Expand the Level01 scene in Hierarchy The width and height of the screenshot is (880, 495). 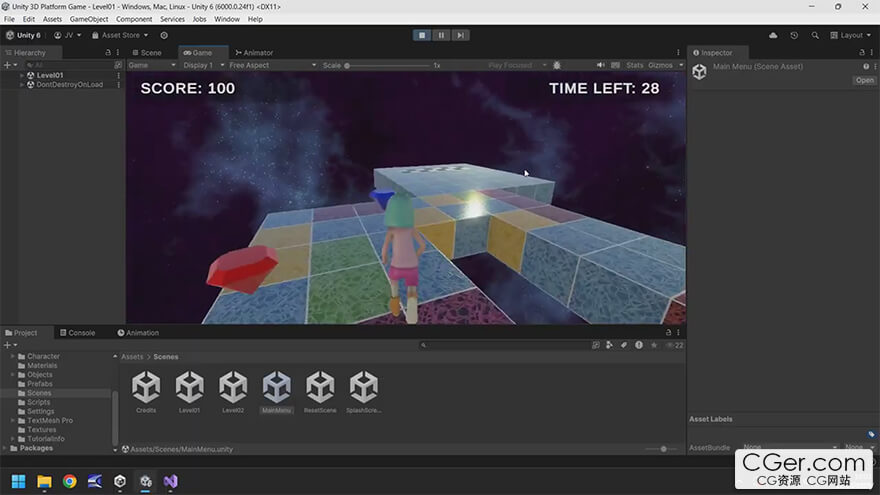coord(22,75)
